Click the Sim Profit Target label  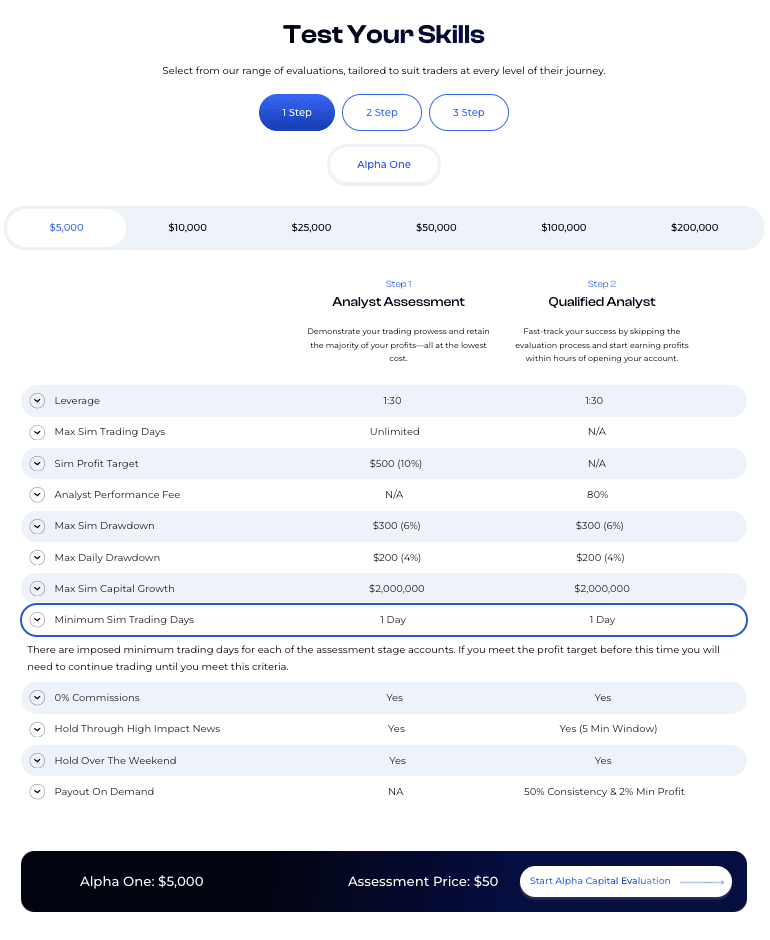97,463
